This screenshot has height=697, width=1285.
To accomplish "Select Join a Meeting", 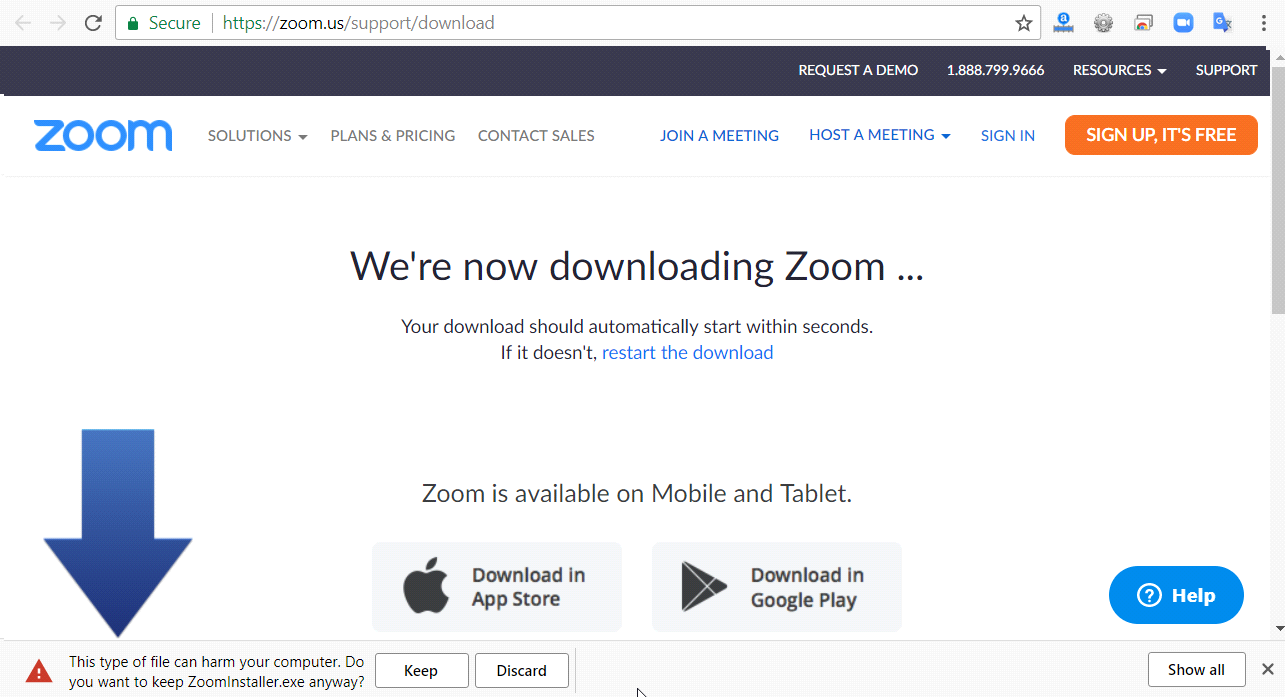I will [719, 136].
